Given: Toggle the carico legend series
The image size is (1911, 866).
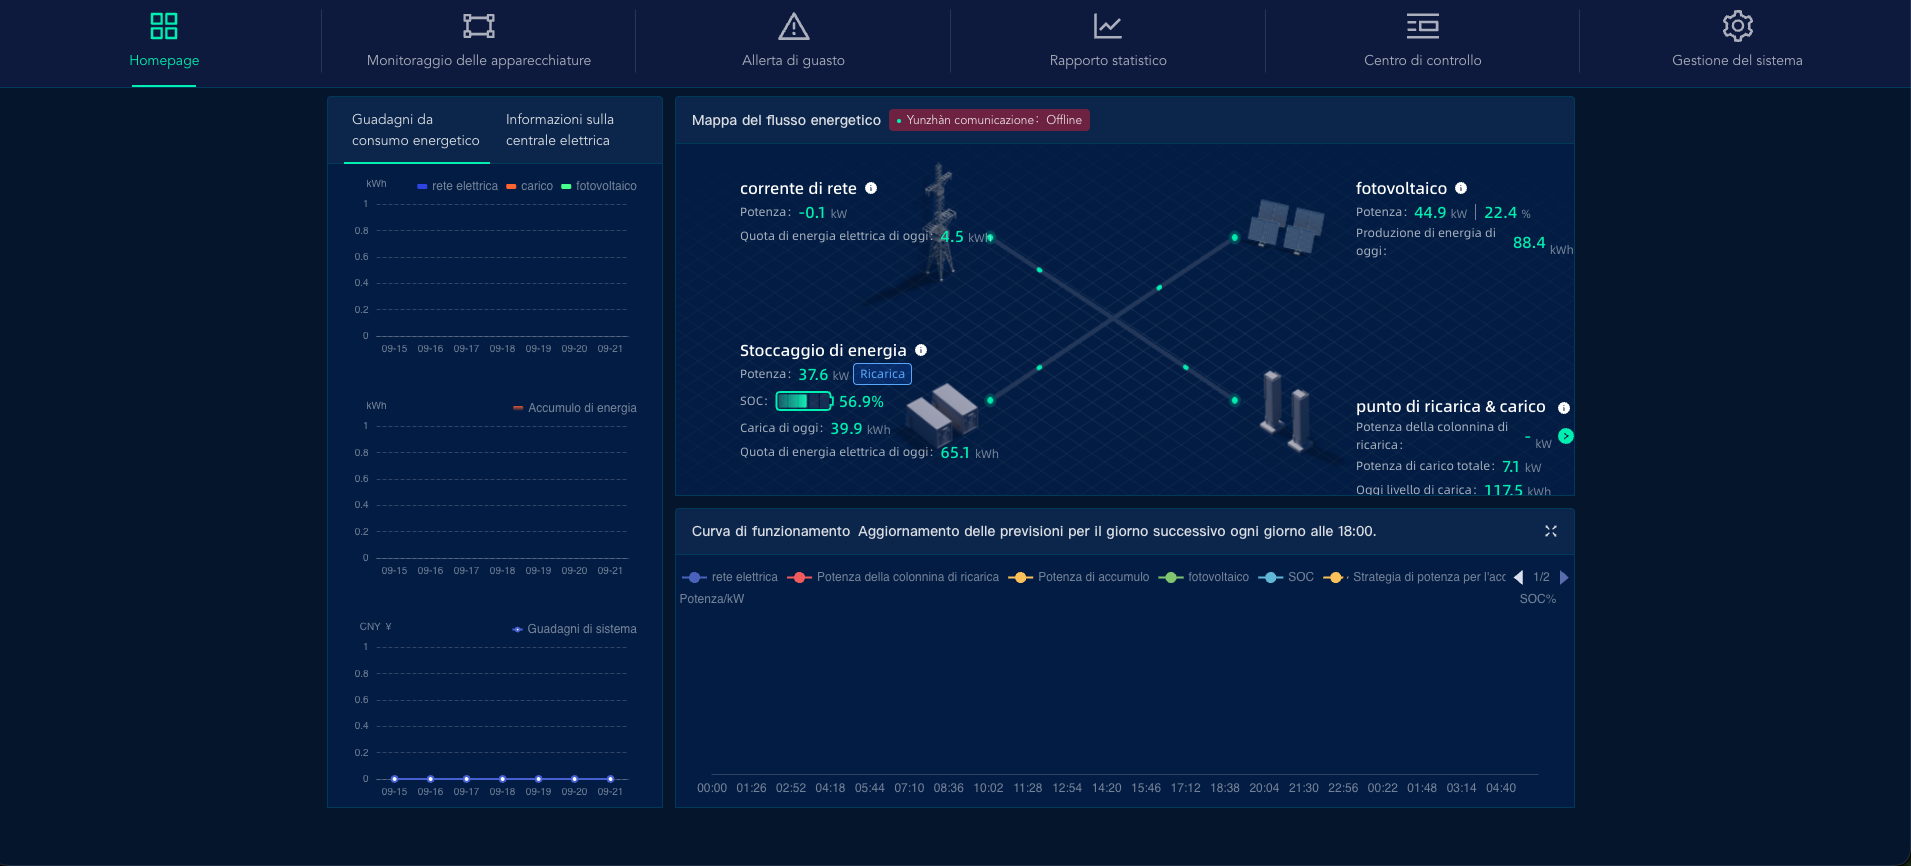Looking at the screenshot, I should 529,186.
